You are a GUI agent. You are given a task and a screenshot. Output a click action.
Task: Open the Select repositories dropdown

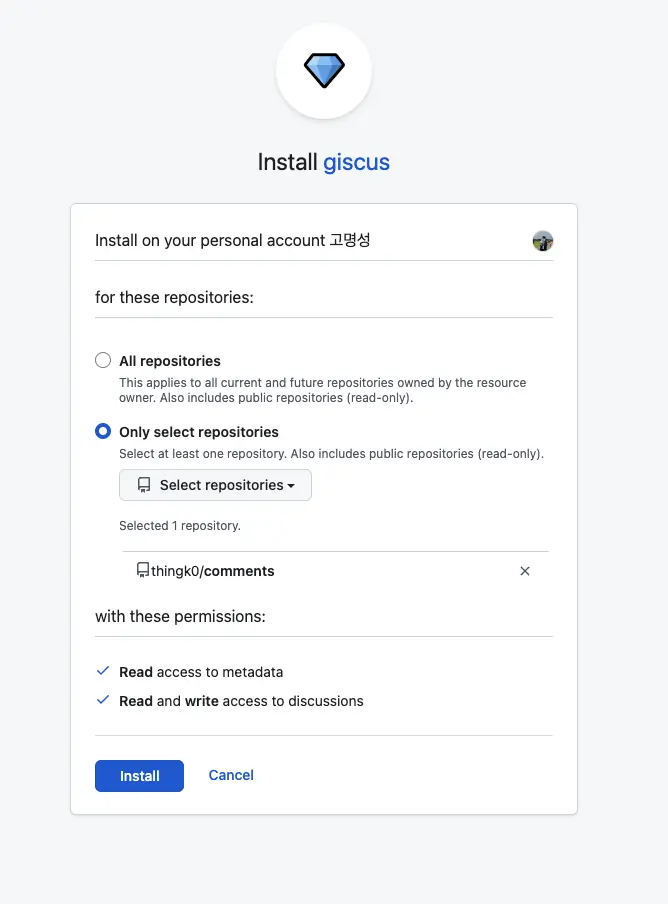pyautogui.click(x=215, y=485)
